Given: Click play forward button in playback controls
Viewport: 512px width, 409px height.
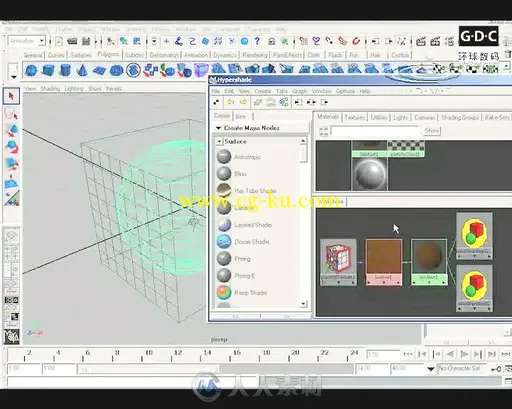Looking at the screenshot, I should [x=464, y=354].
